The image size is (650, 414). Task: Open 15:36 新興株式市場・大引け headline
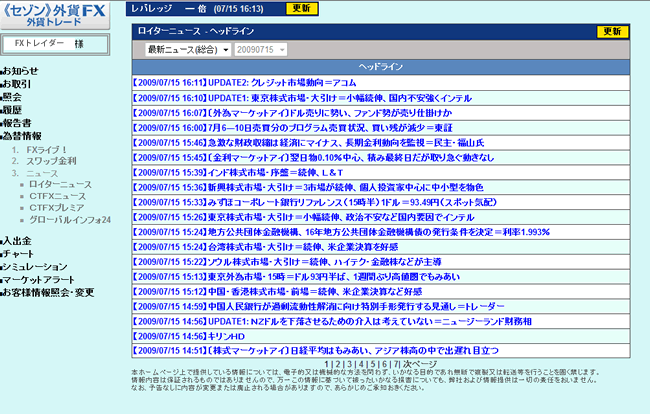pos(308,188)
